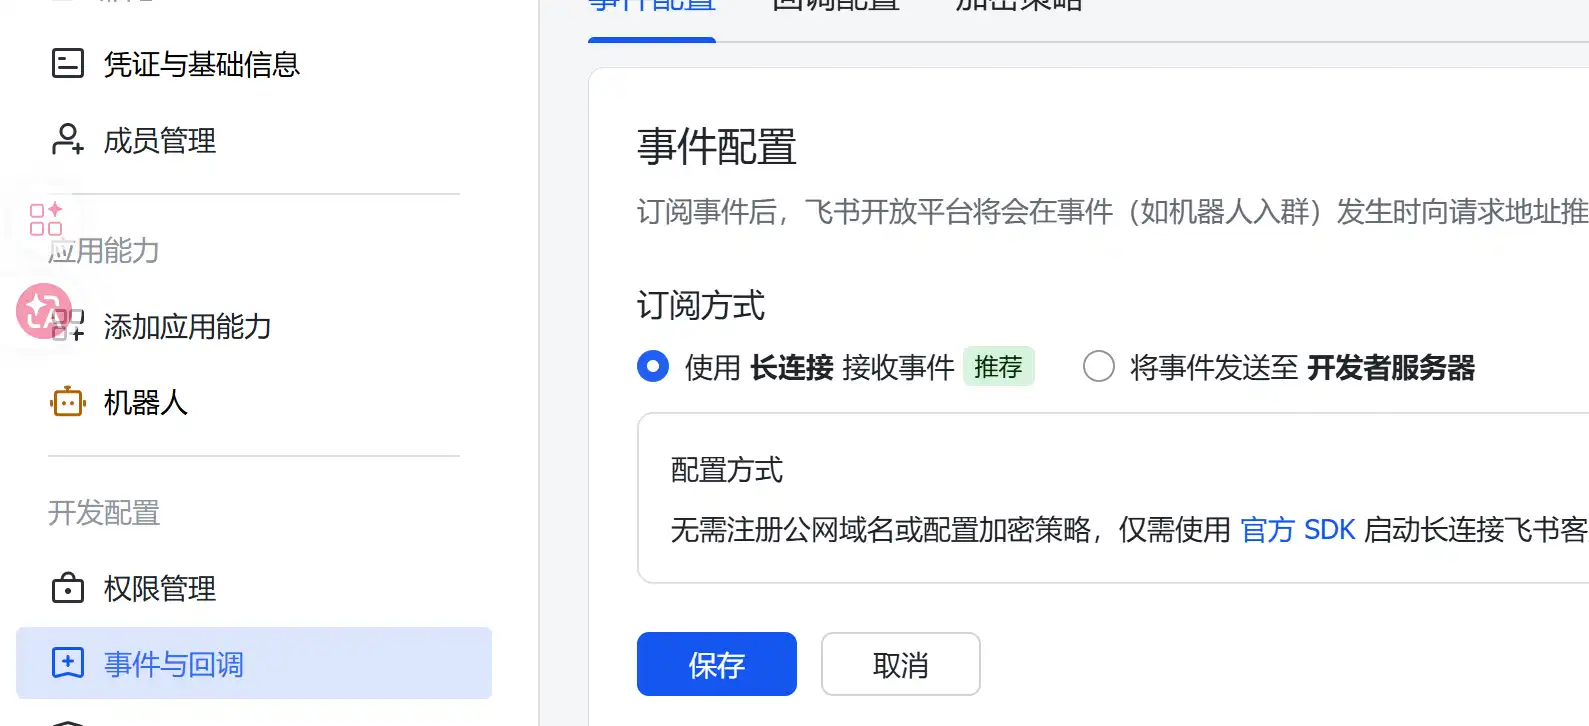Select 成员管理 in the sidebar

pyautogui.click(x=160, y=140)
